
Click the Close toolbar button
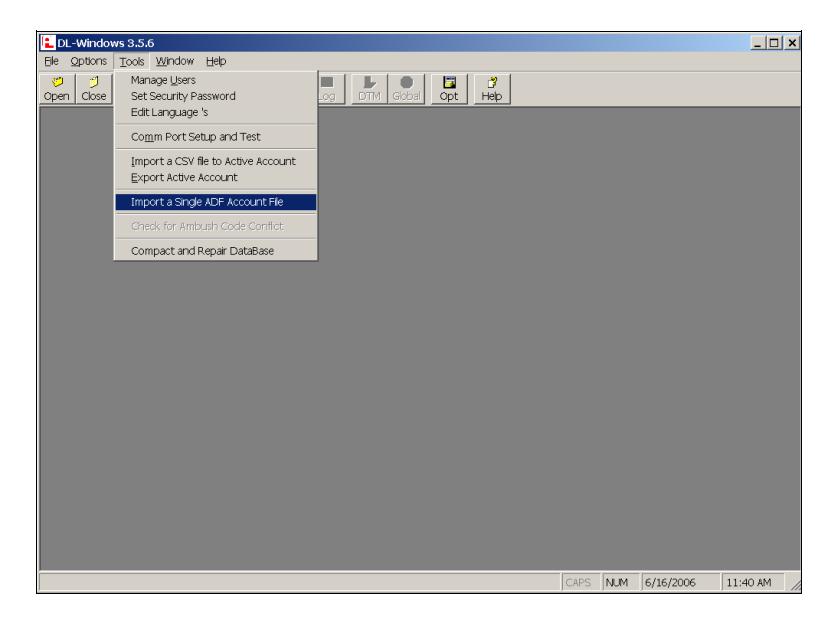(94, 89)
